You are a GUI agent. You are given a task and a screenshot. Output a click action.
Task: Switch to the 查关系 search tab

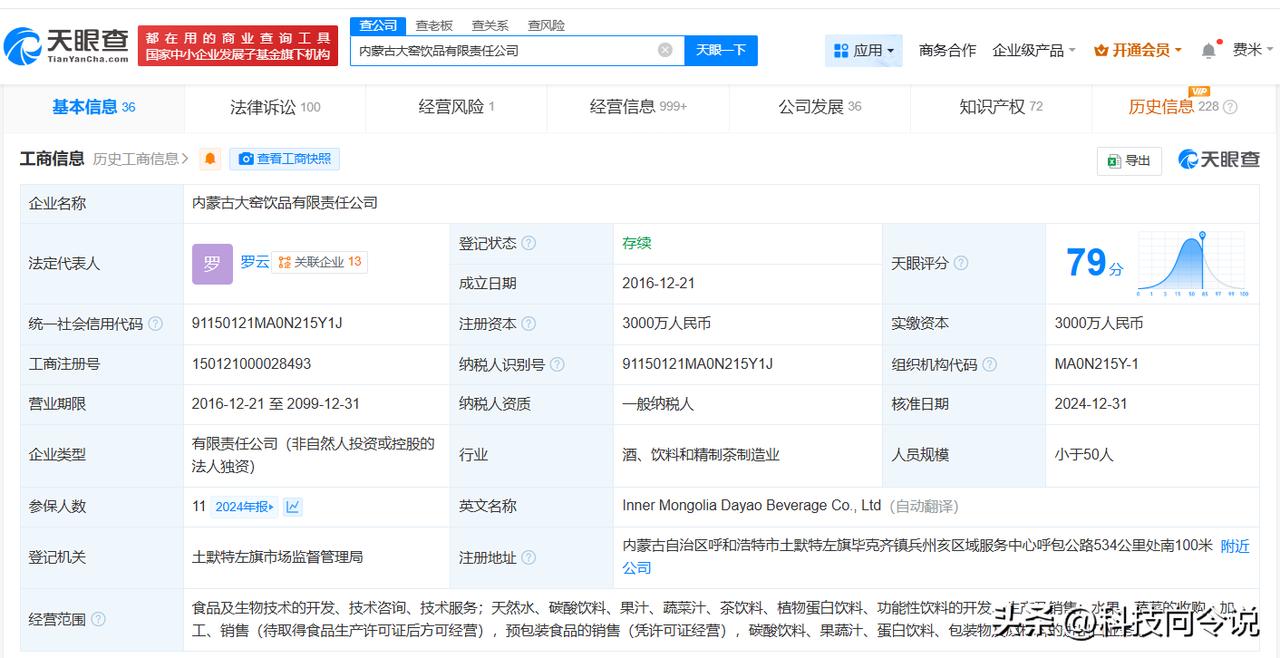pyautogui.click(x=490, y=25)
